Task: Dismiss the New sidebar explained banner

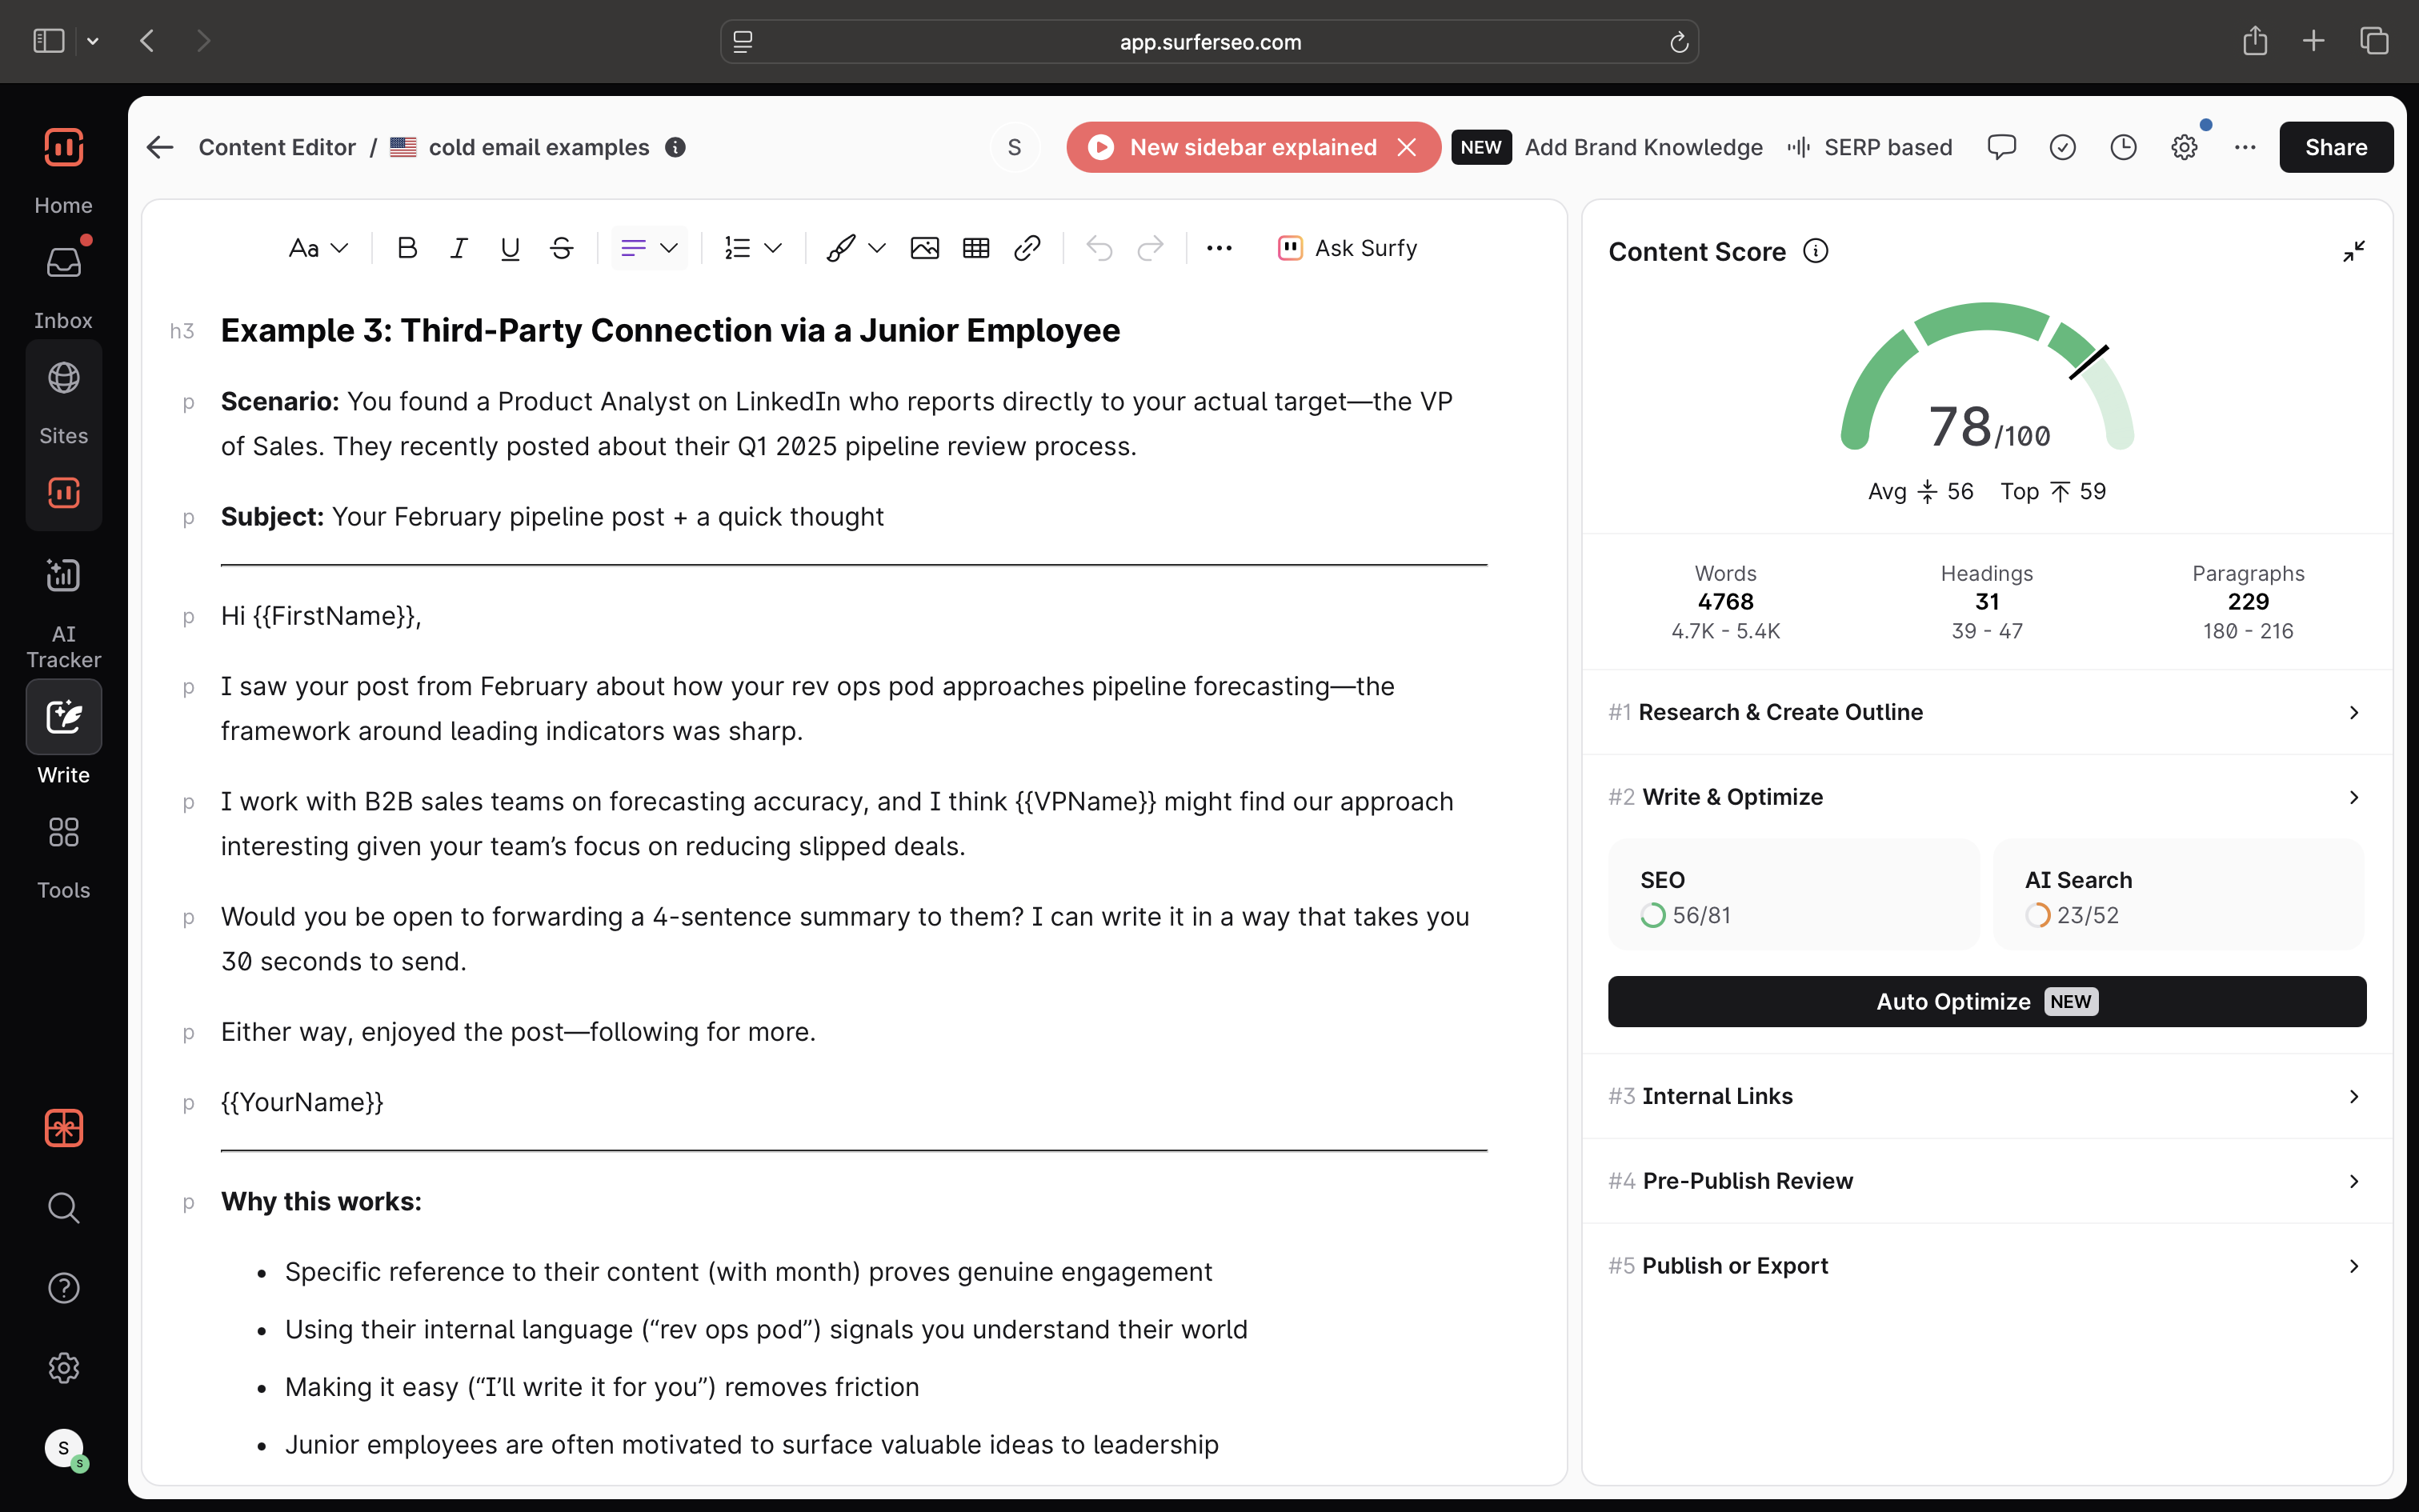Action: tap(1406, 147)
